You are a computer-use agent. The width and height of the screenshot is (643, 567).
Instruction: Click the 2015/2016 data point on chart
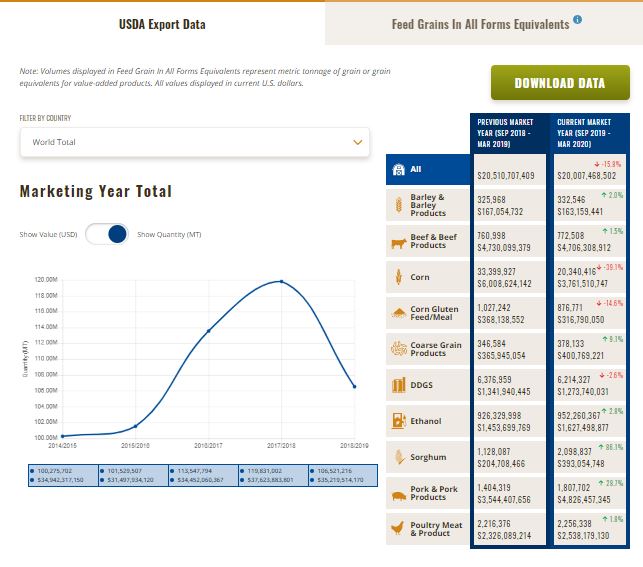(x=136, y=426)
